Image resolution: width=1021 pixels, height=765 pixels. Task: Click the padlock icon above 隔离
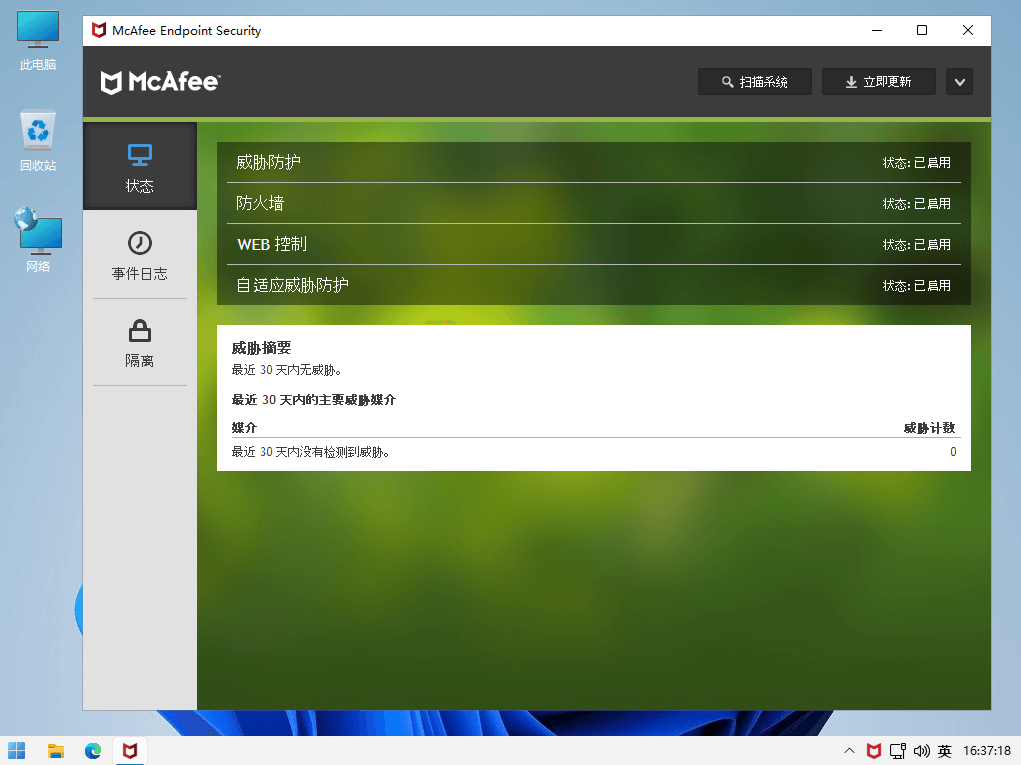pos(140,331)
